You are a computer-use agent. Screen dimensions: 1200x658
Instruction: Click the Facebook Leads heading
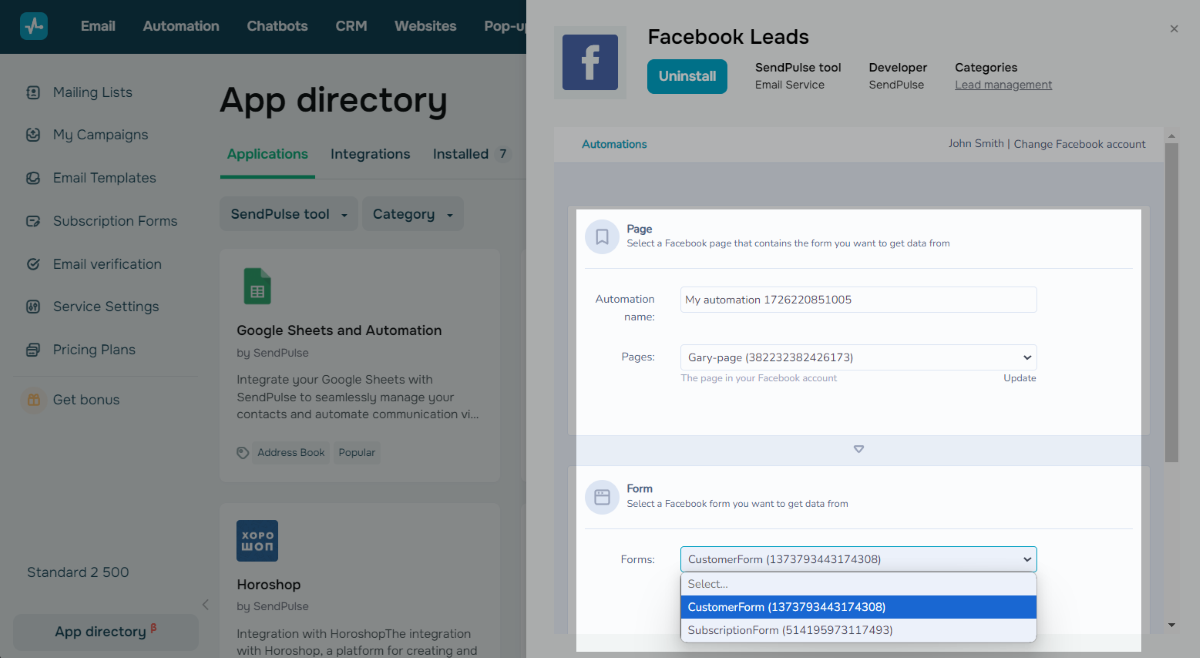pos(728,37)
